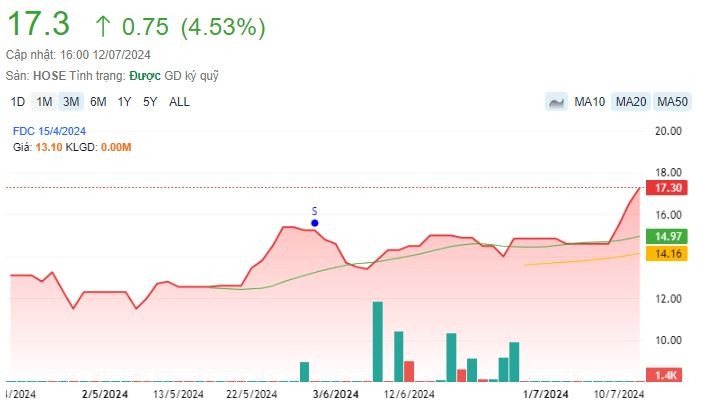Toggle the MA10 moving average line

pyautogui.click(x=589, y=101)
